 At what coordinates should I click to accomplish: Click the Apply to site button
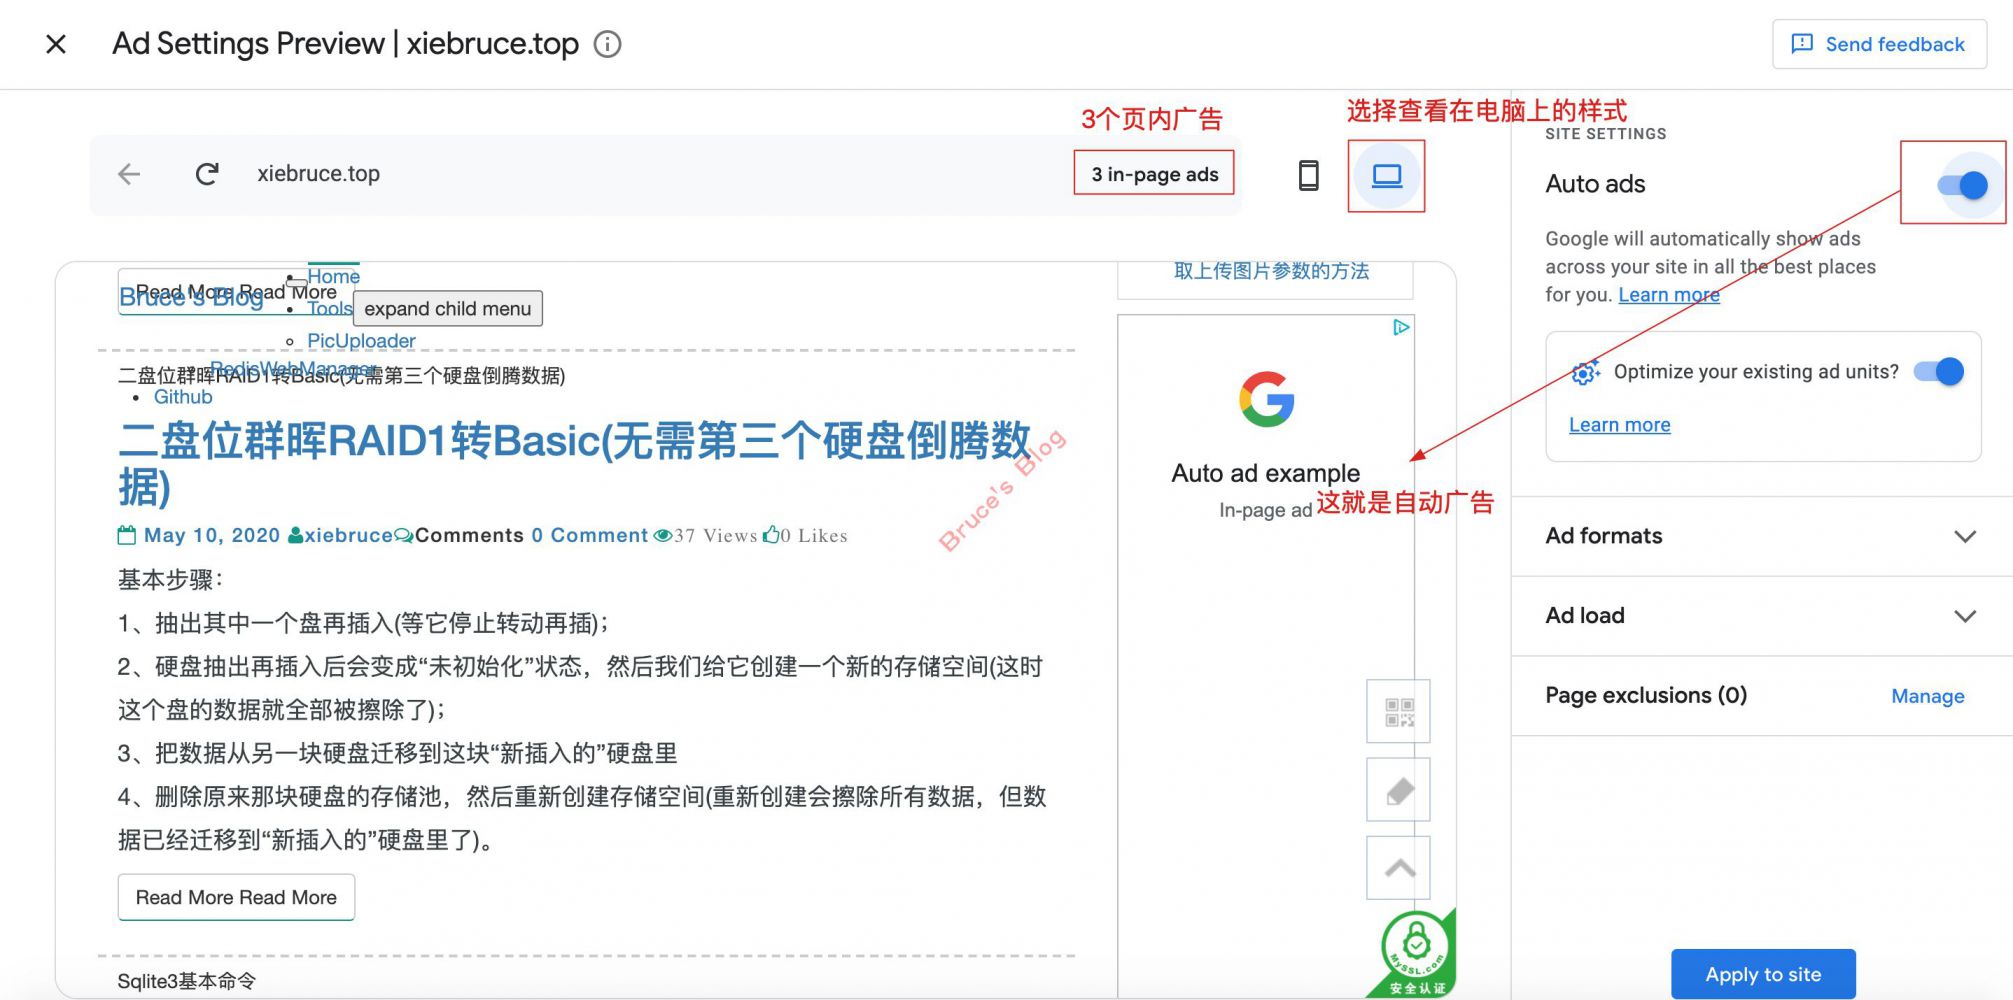1763,974
